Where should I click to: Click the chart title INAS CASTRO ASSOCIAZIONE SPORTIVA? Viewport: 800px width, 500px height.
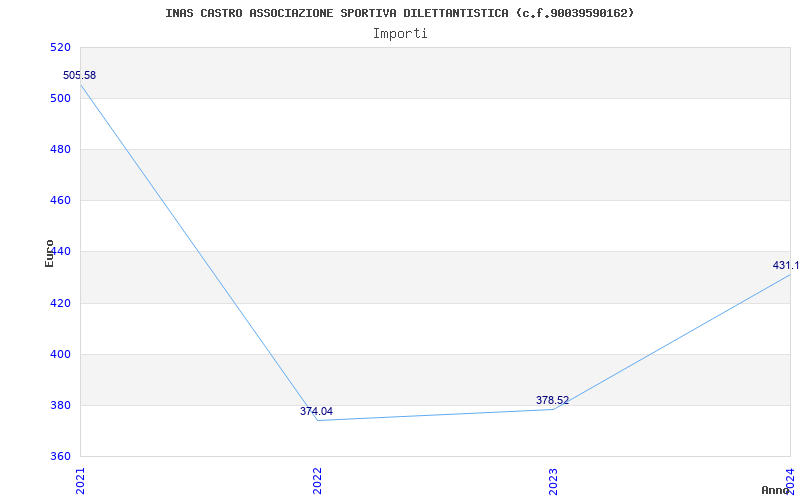(x=399, y=13)
